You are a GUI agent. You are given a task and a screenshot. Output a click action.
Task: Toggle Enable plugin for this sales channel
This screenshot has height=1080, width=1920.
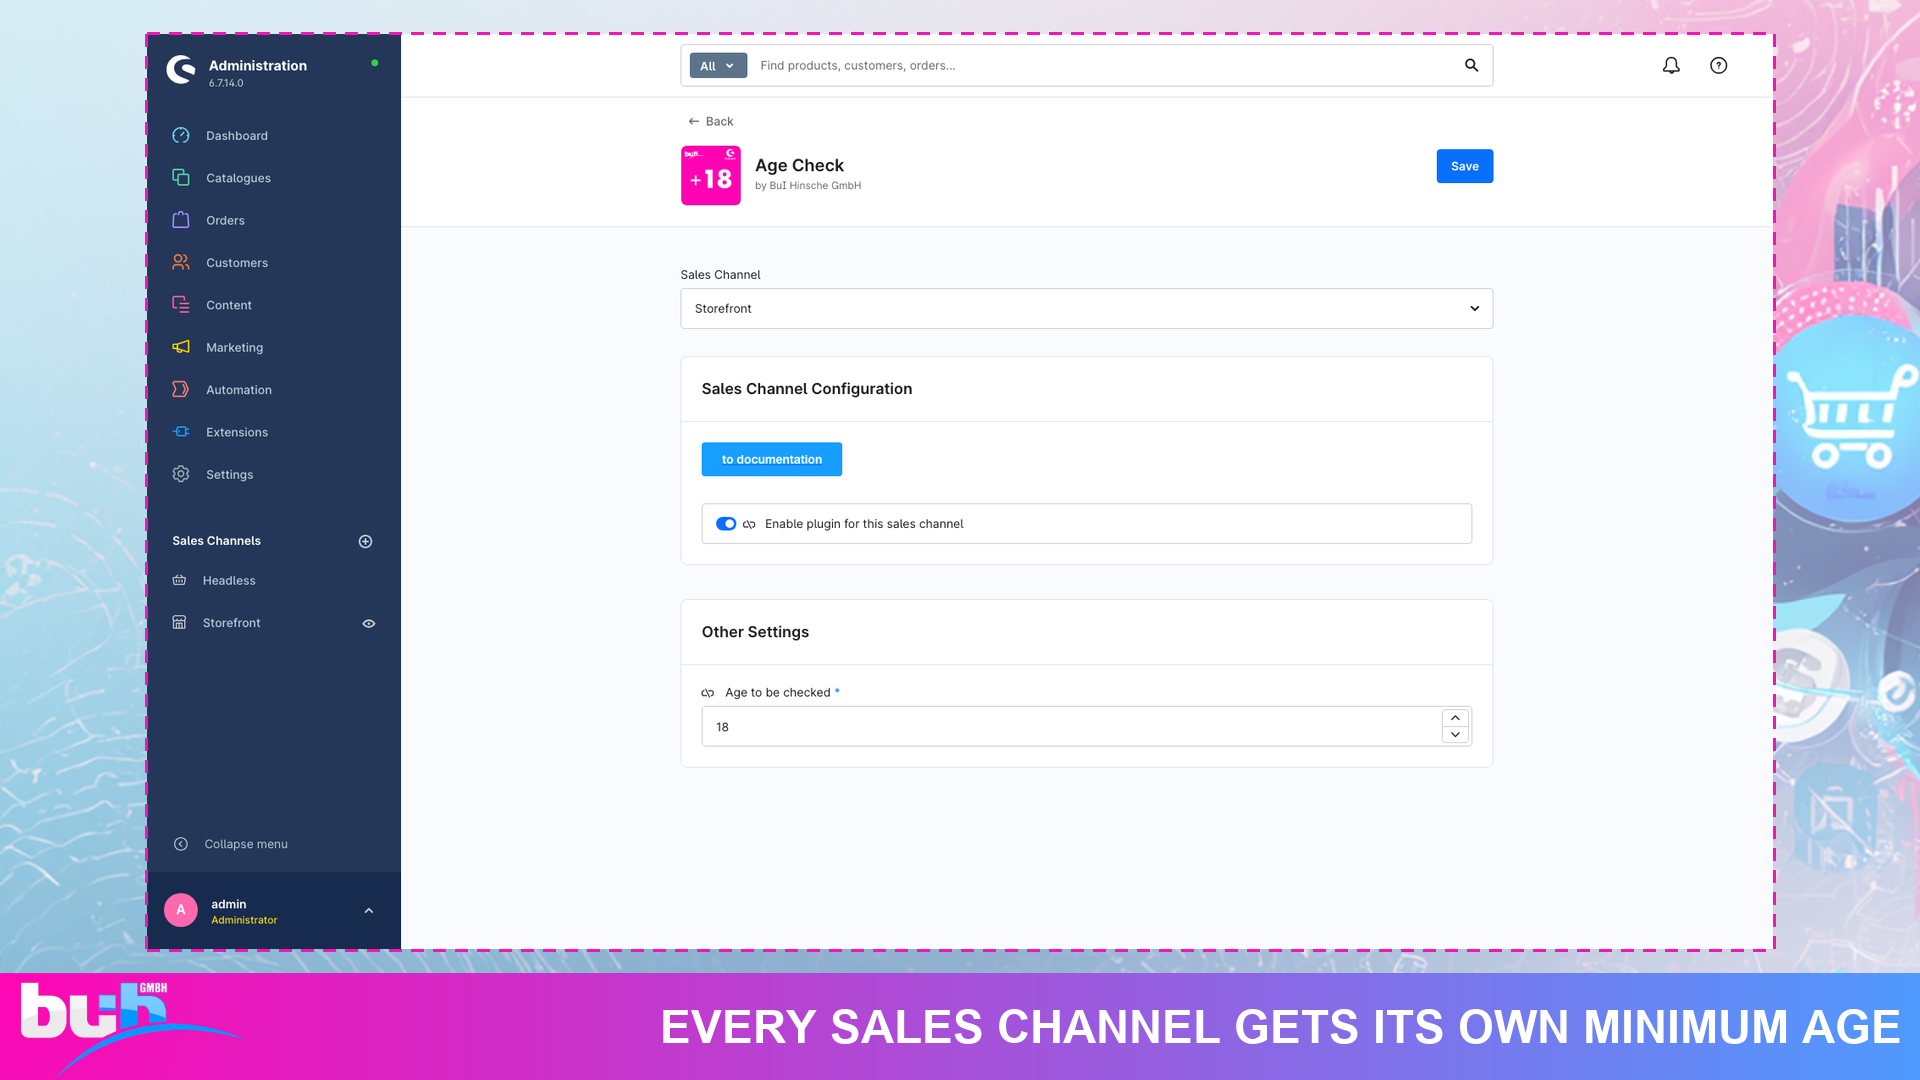pyautogui.click(x=726, y=524)
